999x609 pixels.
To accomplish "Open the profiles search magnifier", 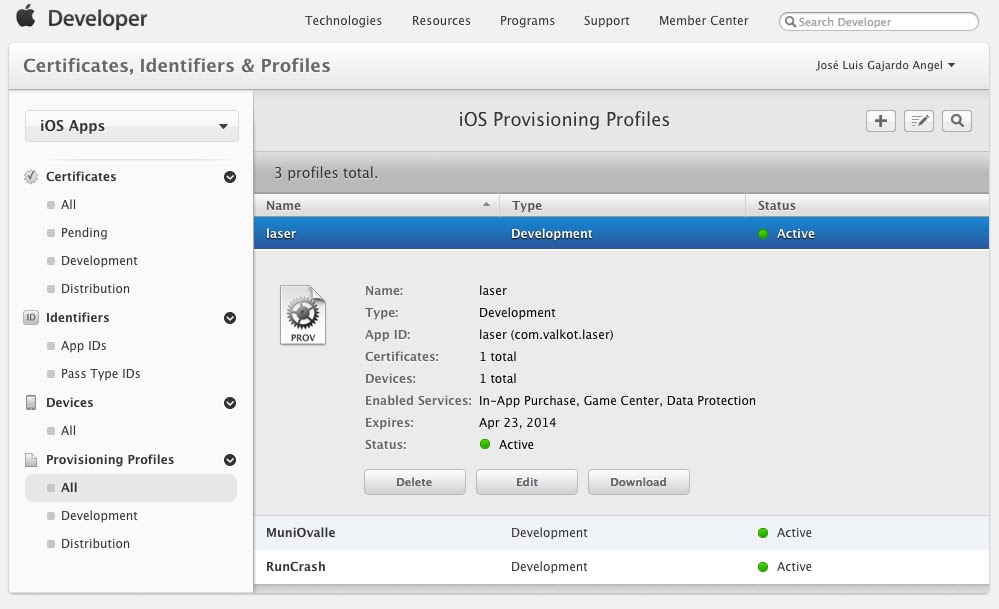I will (957, 121).
